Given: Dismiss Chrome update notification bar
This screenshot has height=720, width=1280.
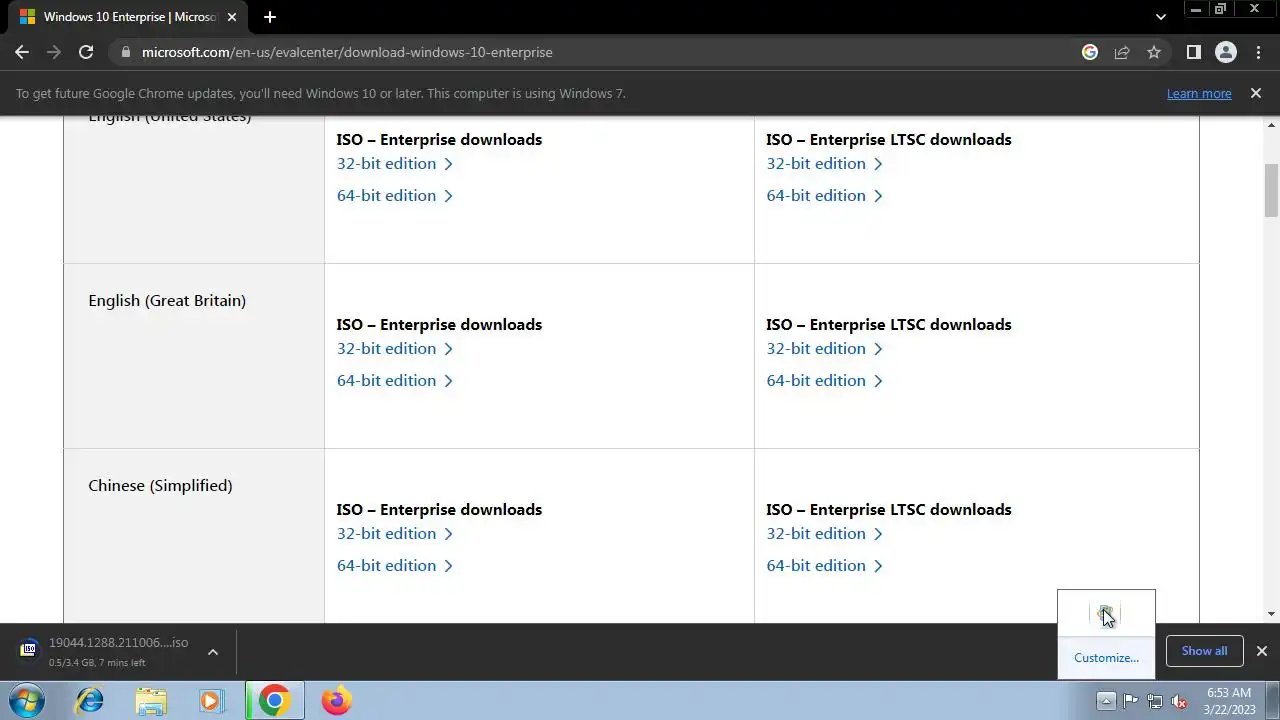Looking at the screenshot, I should (x=1256, y=93).
